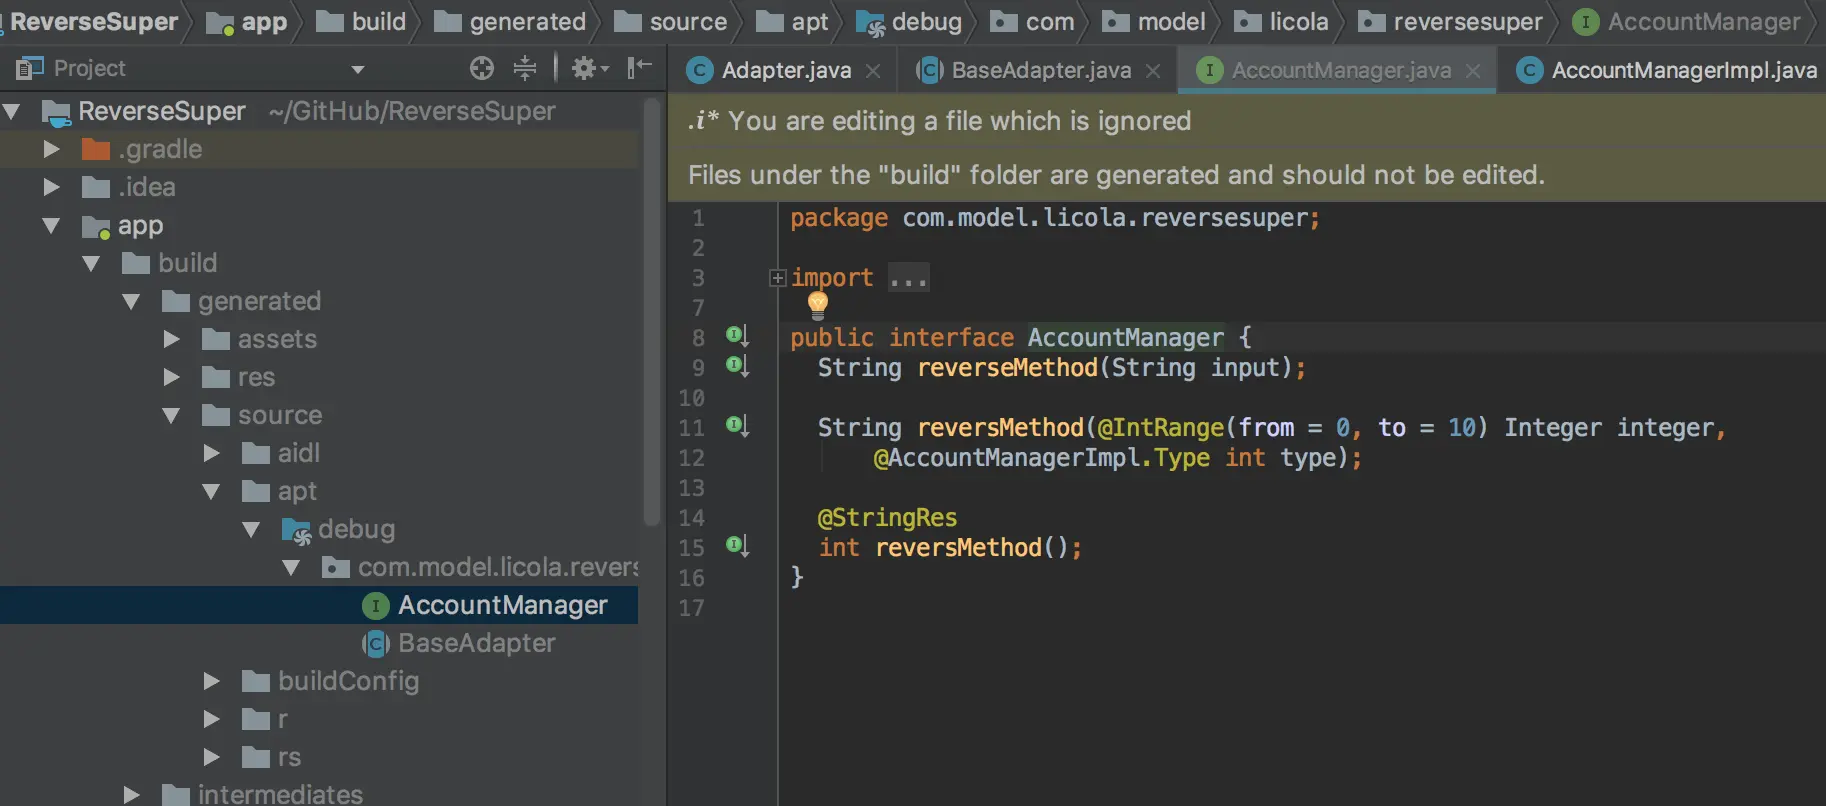The height and width of the screenshot is (806, 1826).
Task: Expand the rs folder
Action: click(212, 757)
